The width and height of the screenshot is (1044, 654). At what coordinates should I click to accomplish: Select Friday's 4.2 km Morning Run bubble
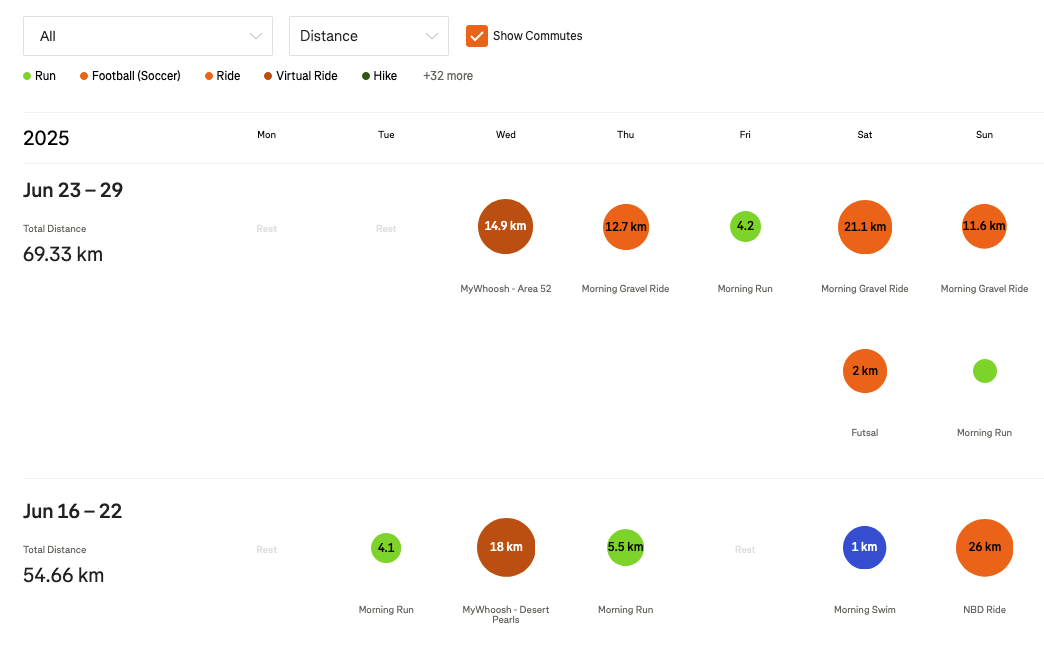pyautogui.click(x=745, y=226)
